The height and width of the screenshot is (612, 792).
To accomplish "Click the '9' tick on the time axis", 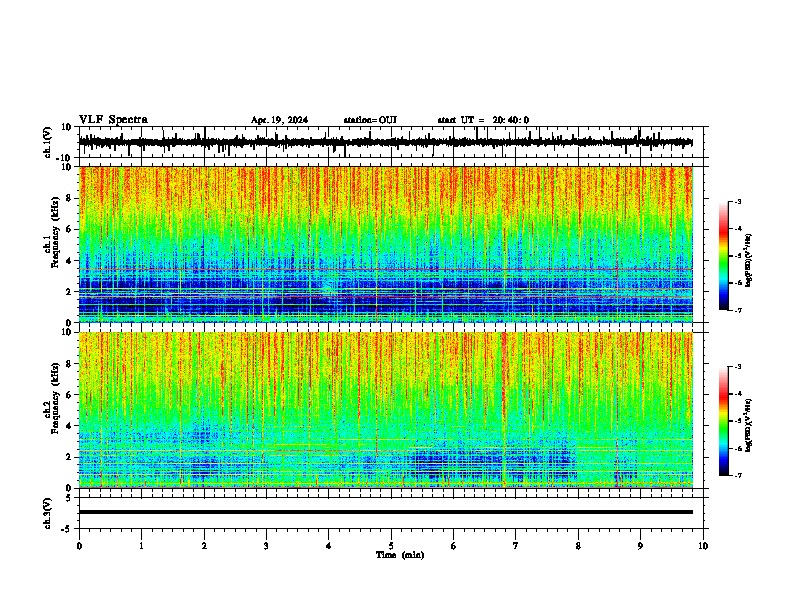I will click(640, 546).
